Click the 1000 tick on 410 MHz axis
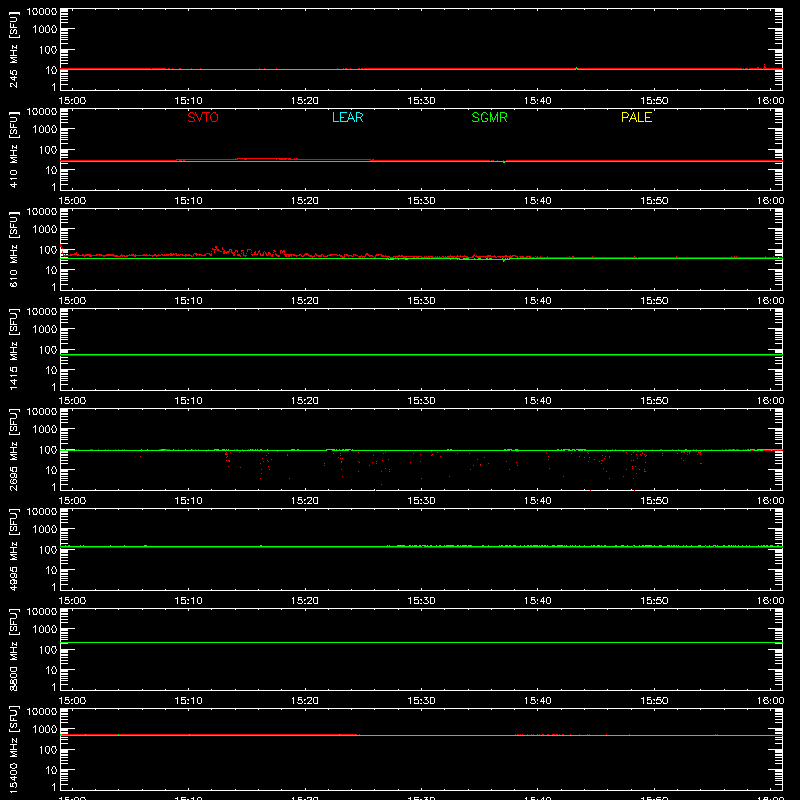Image resolution: width=800 pixels, height=800 pixels. pyautogui.click(x=45, y=130)
